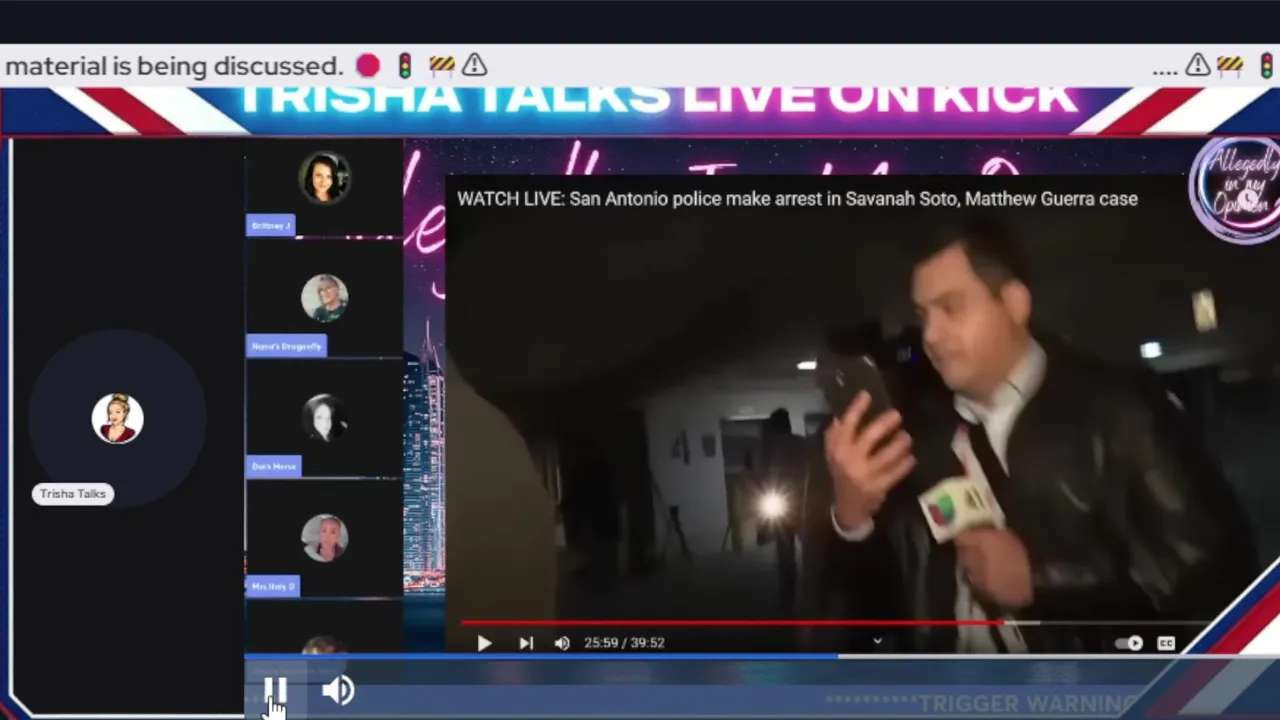Mute the outer stream player volume
1280x720 pixels.
pos(338,690)
